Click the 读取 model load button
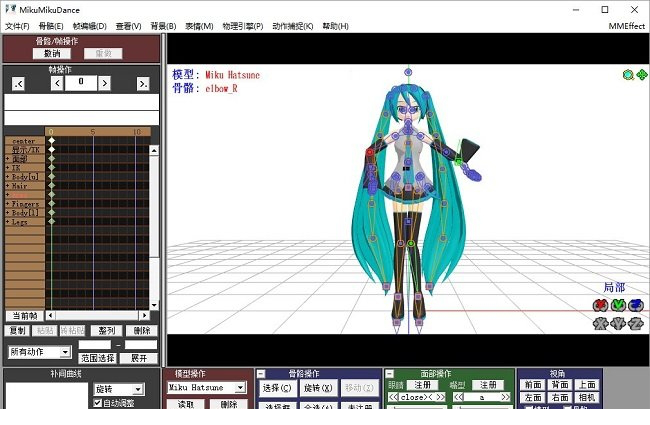The width and height of the screenshot is (650, 425). click(186, 405)
